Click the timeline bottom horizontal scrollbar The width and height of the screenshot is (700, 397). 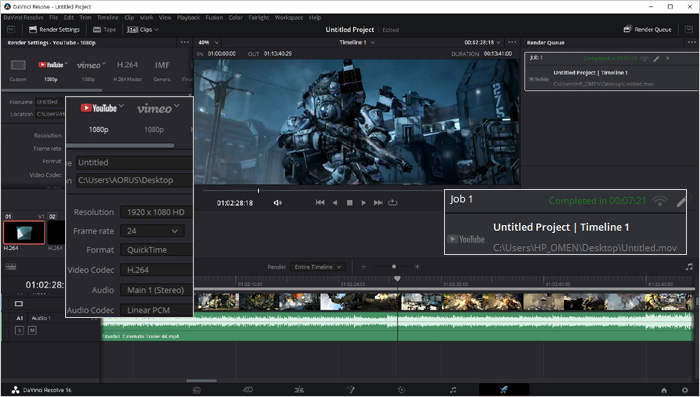[201, 381]
